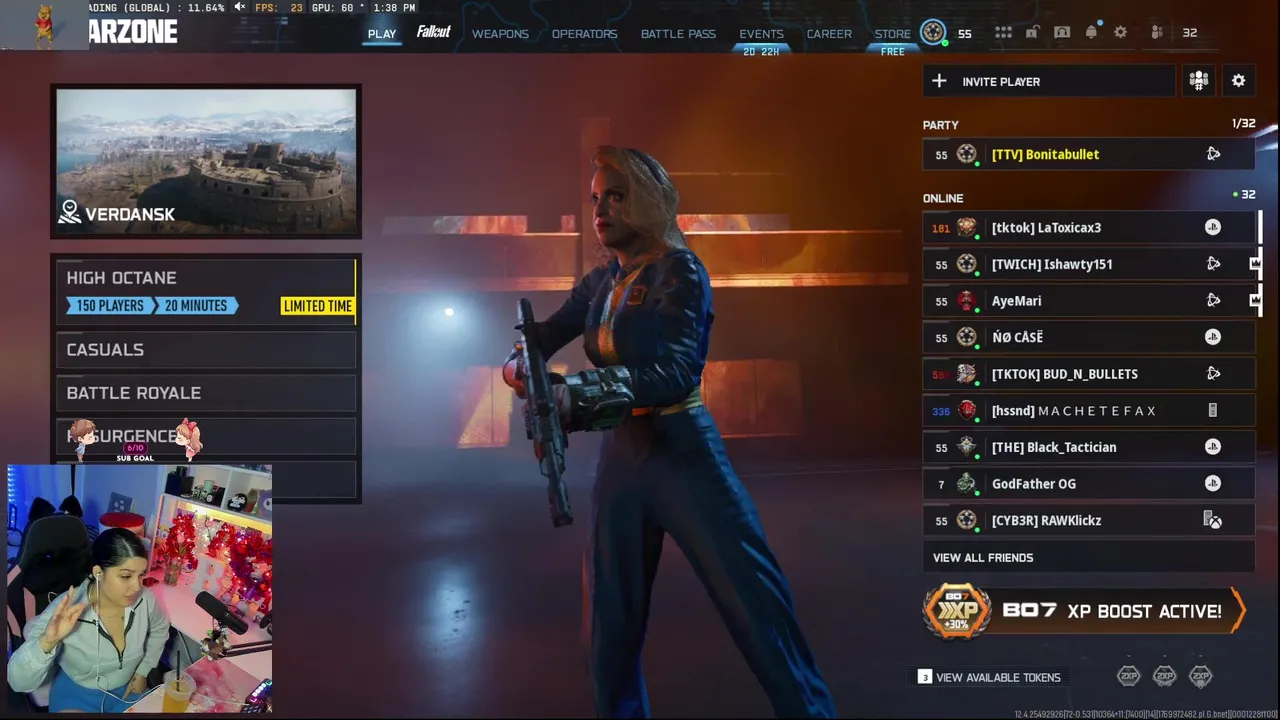Click LaToxicax3's player emblem
This screenshot has width=1280, height=720.
tap(966, 227)
